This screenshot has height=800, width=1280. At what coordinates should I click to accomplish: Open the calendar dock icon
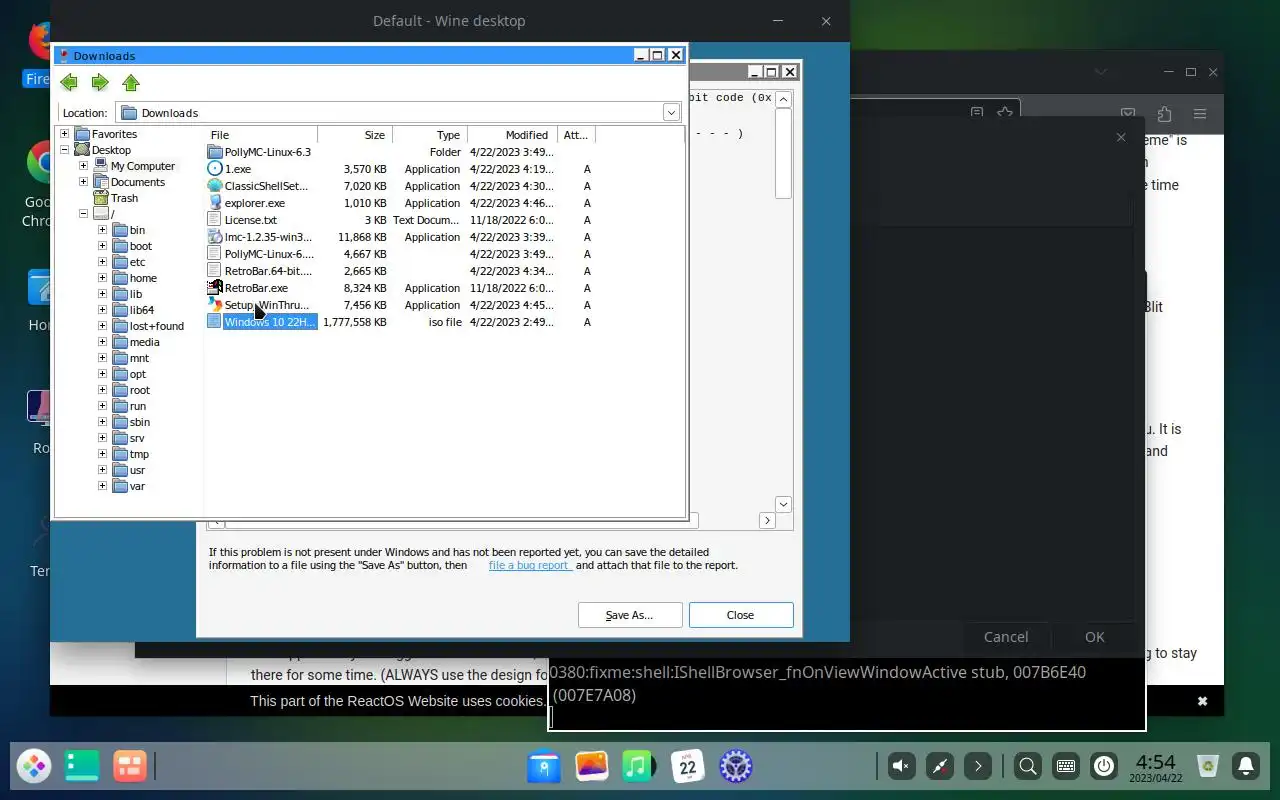[688, 767]
